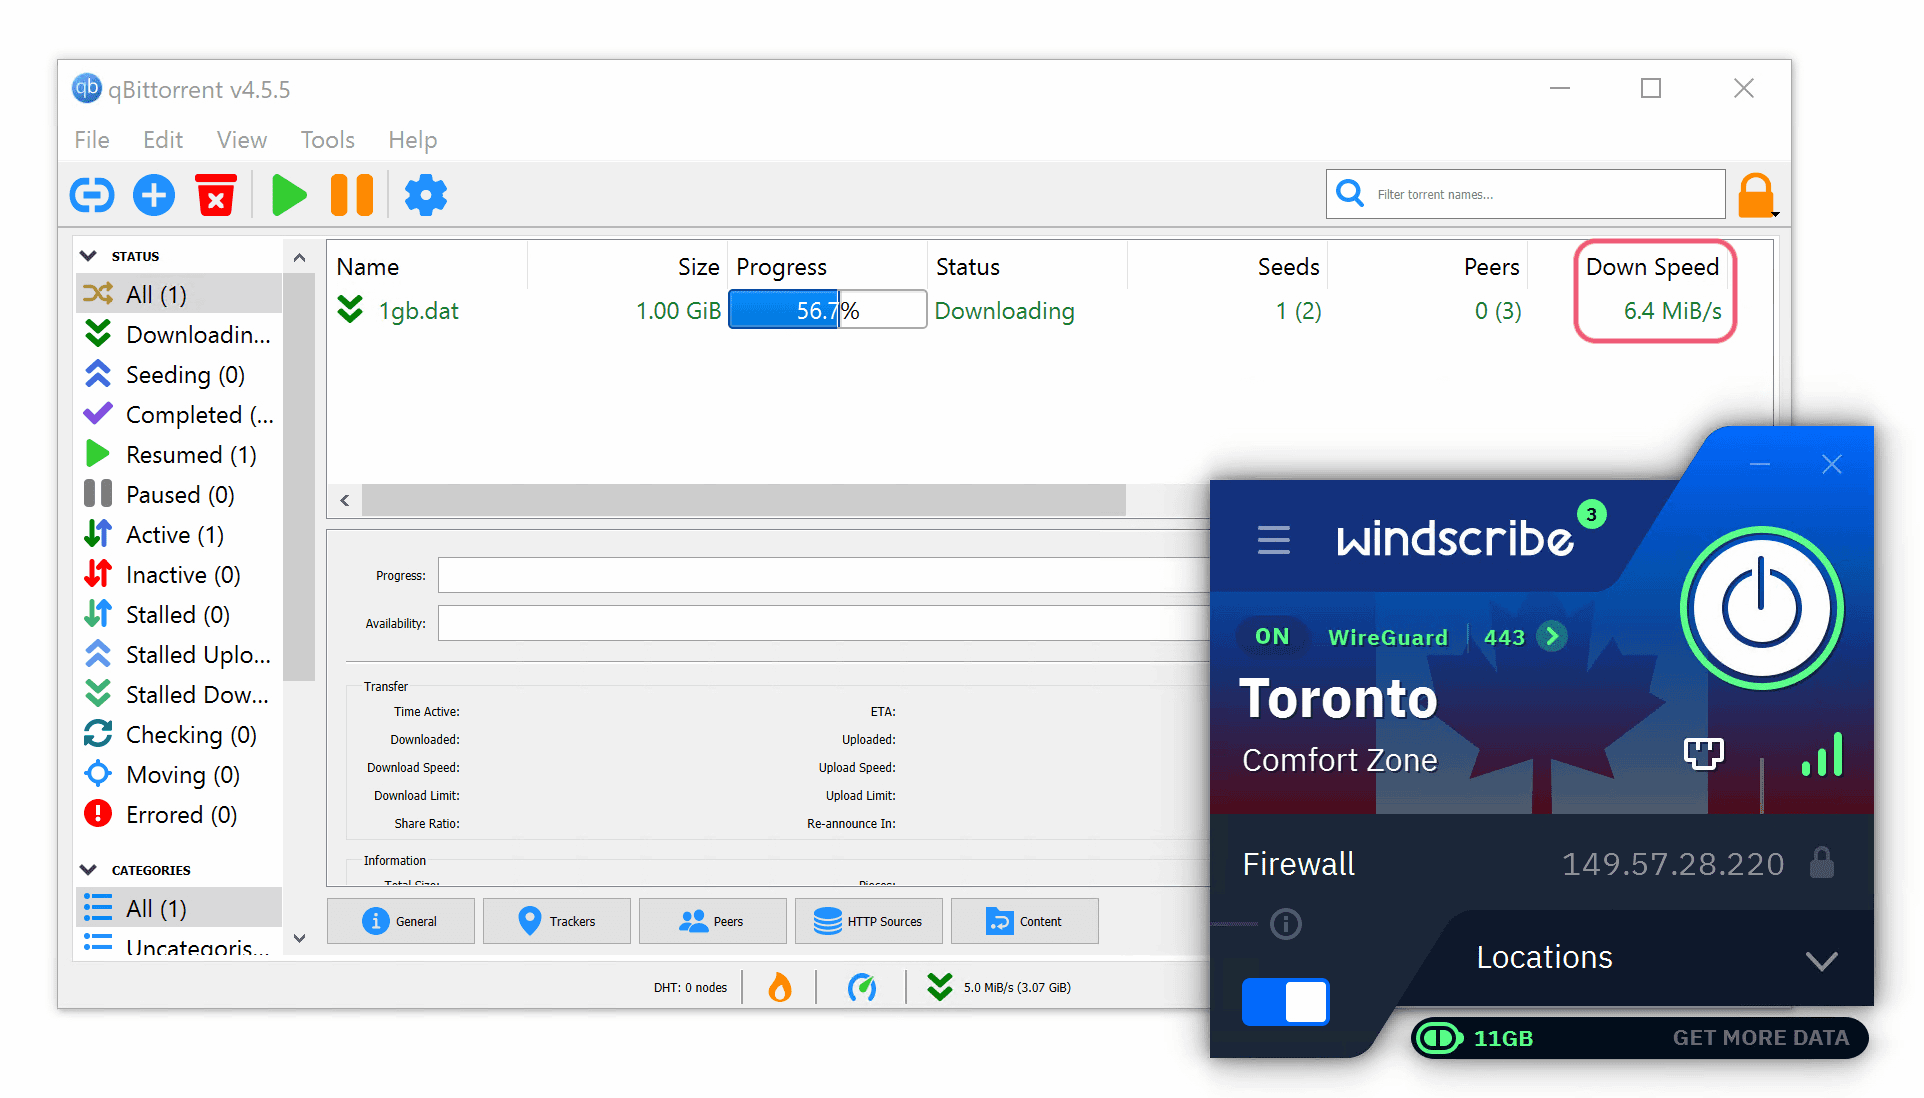Click GET MORE DATA in Windscribe

pyautogui.click(x=1761, y=1038)
